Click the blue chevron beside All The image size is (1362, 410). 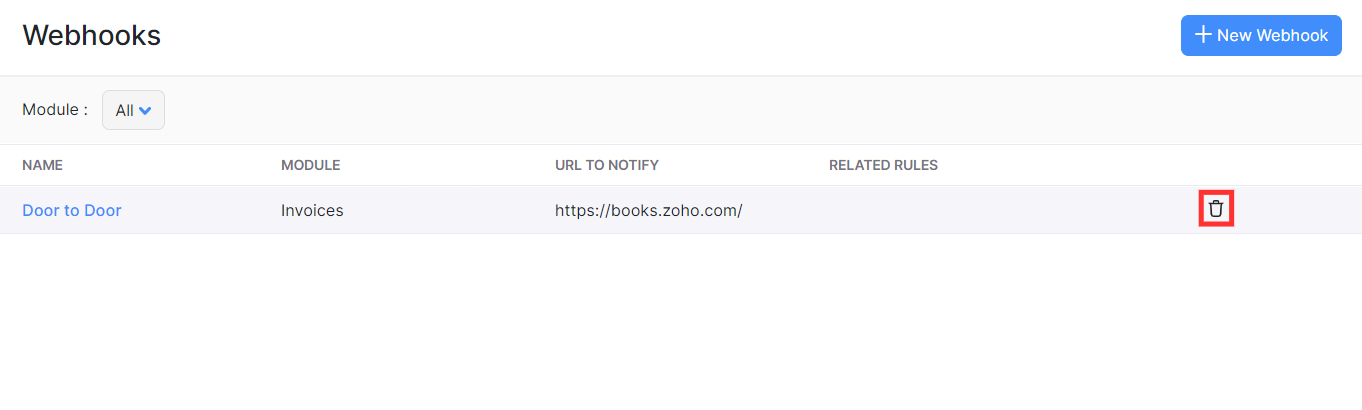click(145, 111)
